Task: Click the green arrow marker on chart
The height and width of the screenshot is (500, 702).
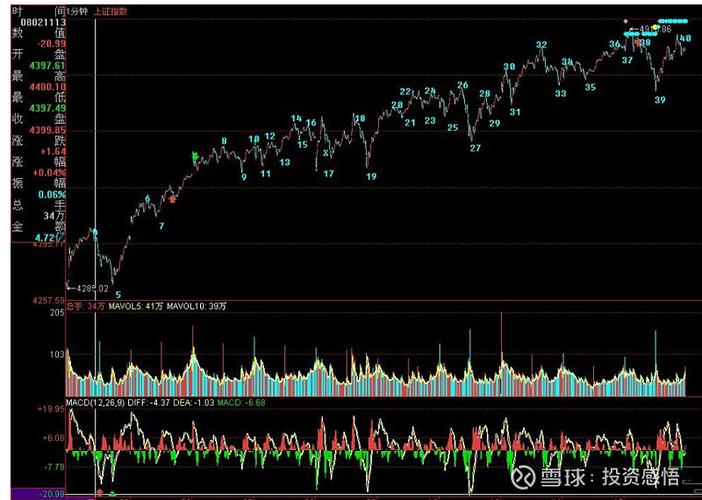Action: [196, 156]
